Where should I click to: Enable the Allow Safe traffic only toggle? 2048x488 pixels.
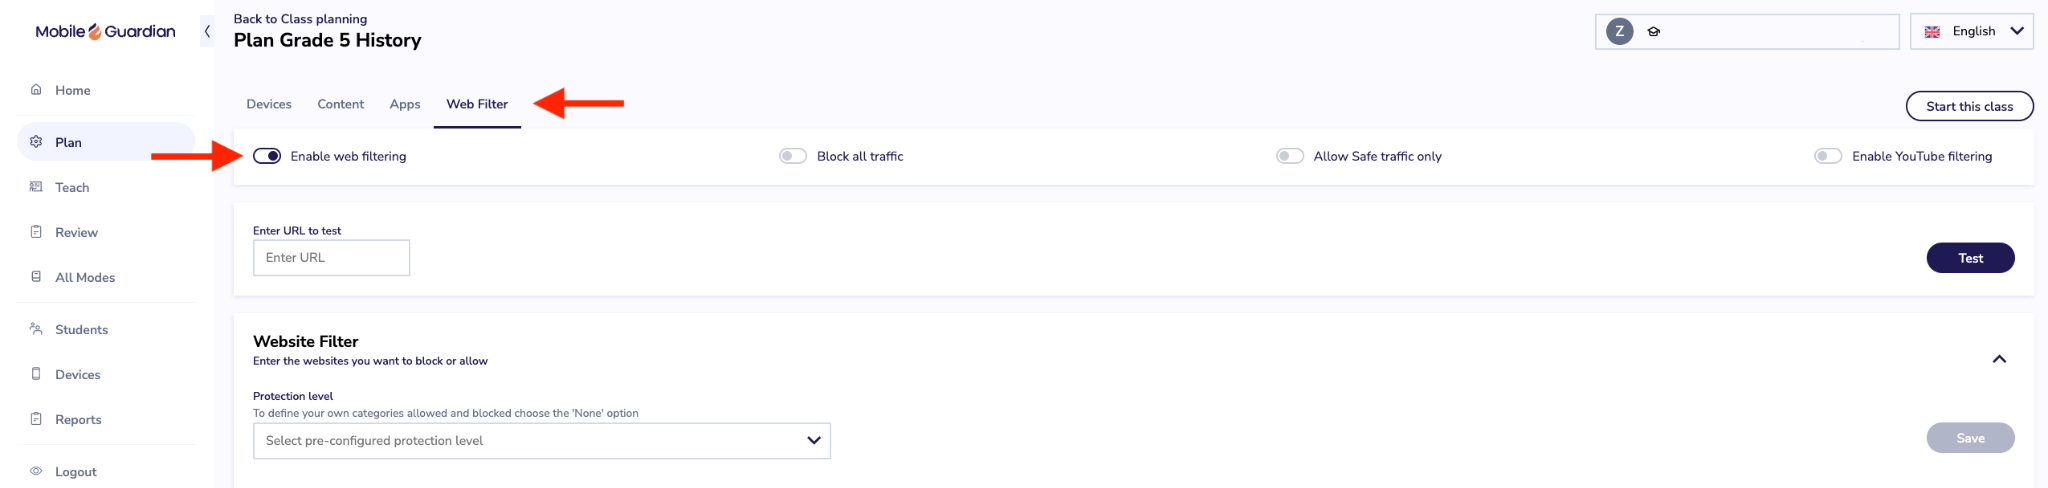point(1290,156)
